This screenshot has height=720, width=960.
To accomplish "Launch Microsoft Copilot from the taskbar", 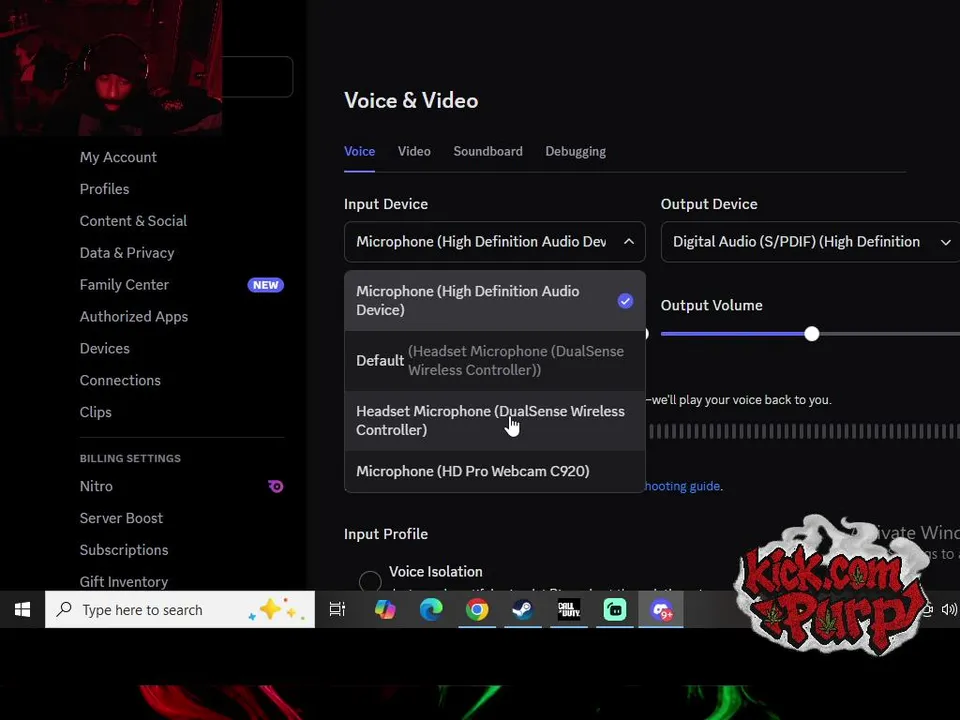I will coord(385,610).
